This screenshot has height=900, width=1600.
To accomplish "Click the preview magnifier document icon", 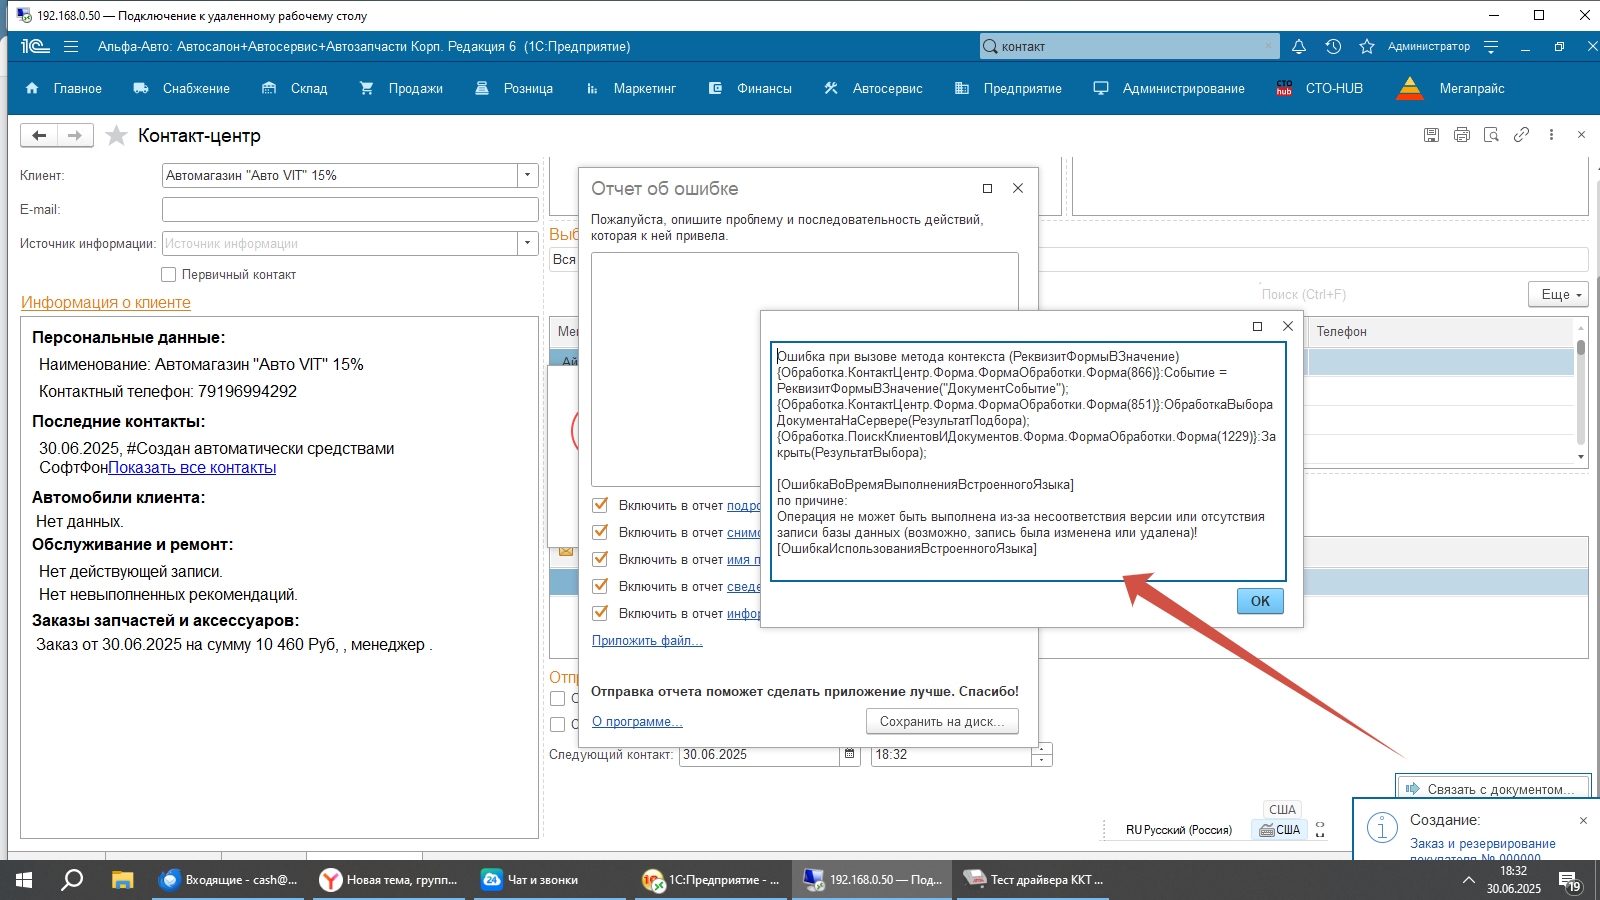I will tap(1491, 135).
